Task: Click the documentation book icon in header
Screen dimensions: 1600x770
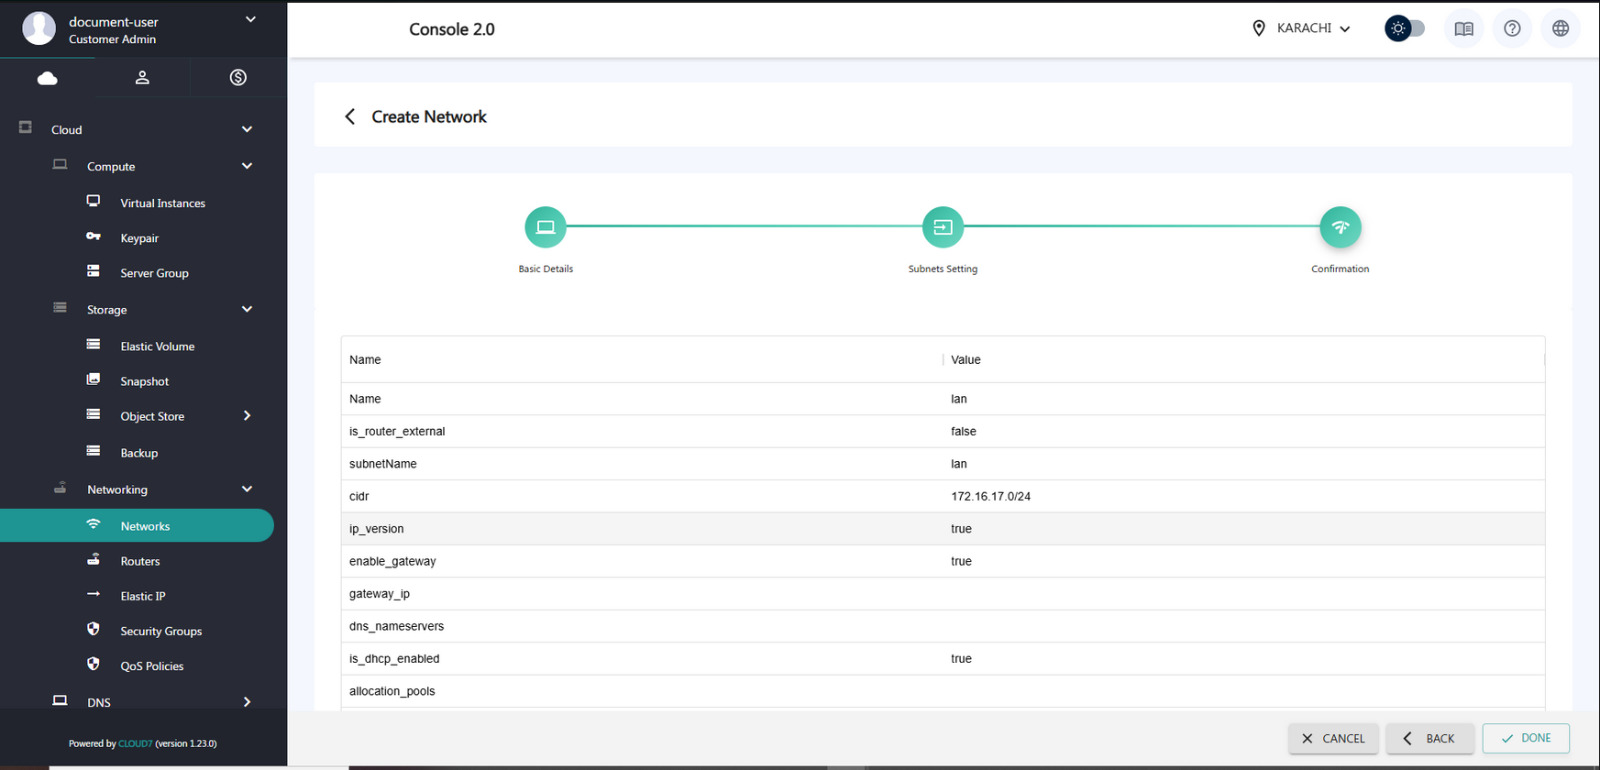Action: coord(1464,29)
